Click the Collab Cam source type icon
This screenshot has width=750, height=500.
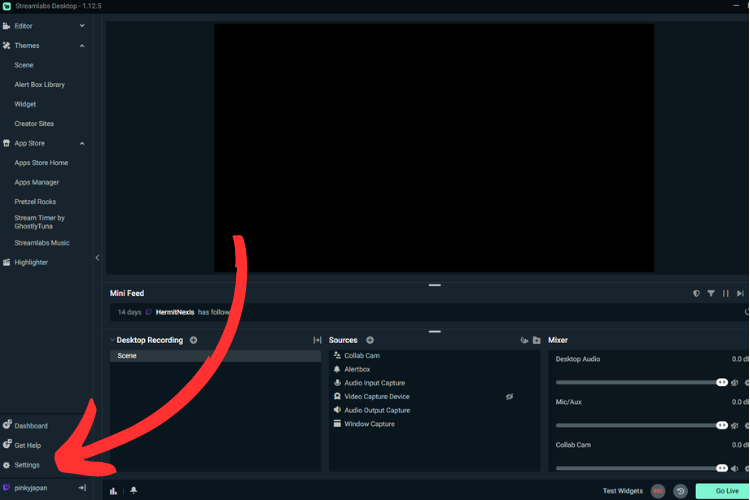coord(337,355)
